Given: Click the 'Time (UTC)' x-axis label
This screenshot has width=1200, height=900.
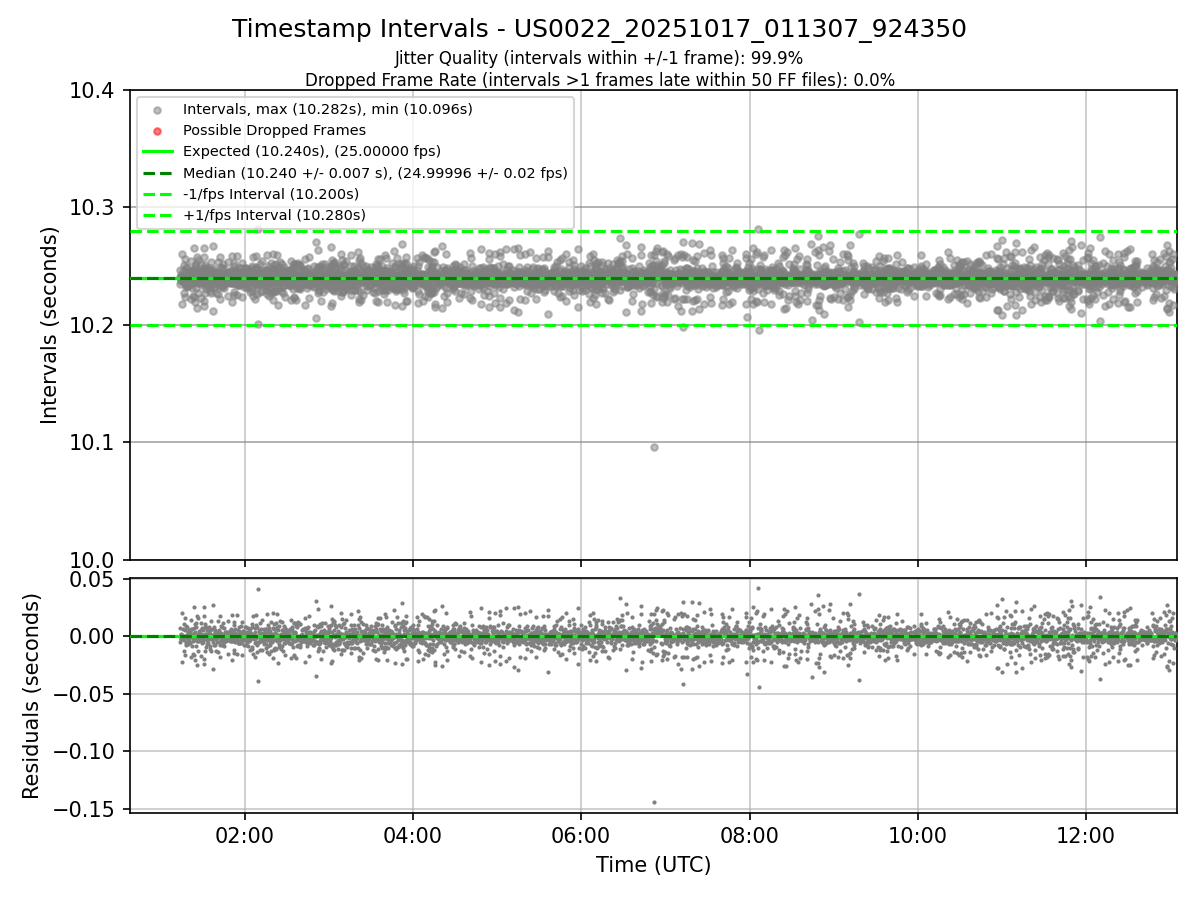Looking at the screenshot, I should click(653, 865).
